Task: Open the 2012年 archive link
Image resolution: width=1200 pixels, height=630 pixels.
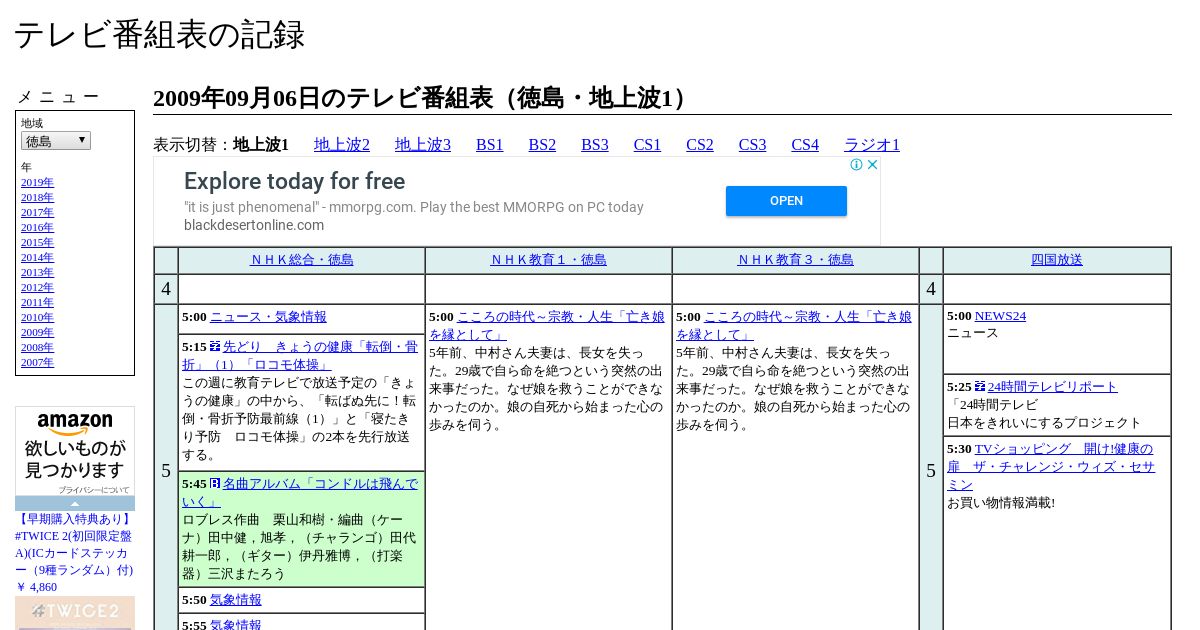Action: 37,288
